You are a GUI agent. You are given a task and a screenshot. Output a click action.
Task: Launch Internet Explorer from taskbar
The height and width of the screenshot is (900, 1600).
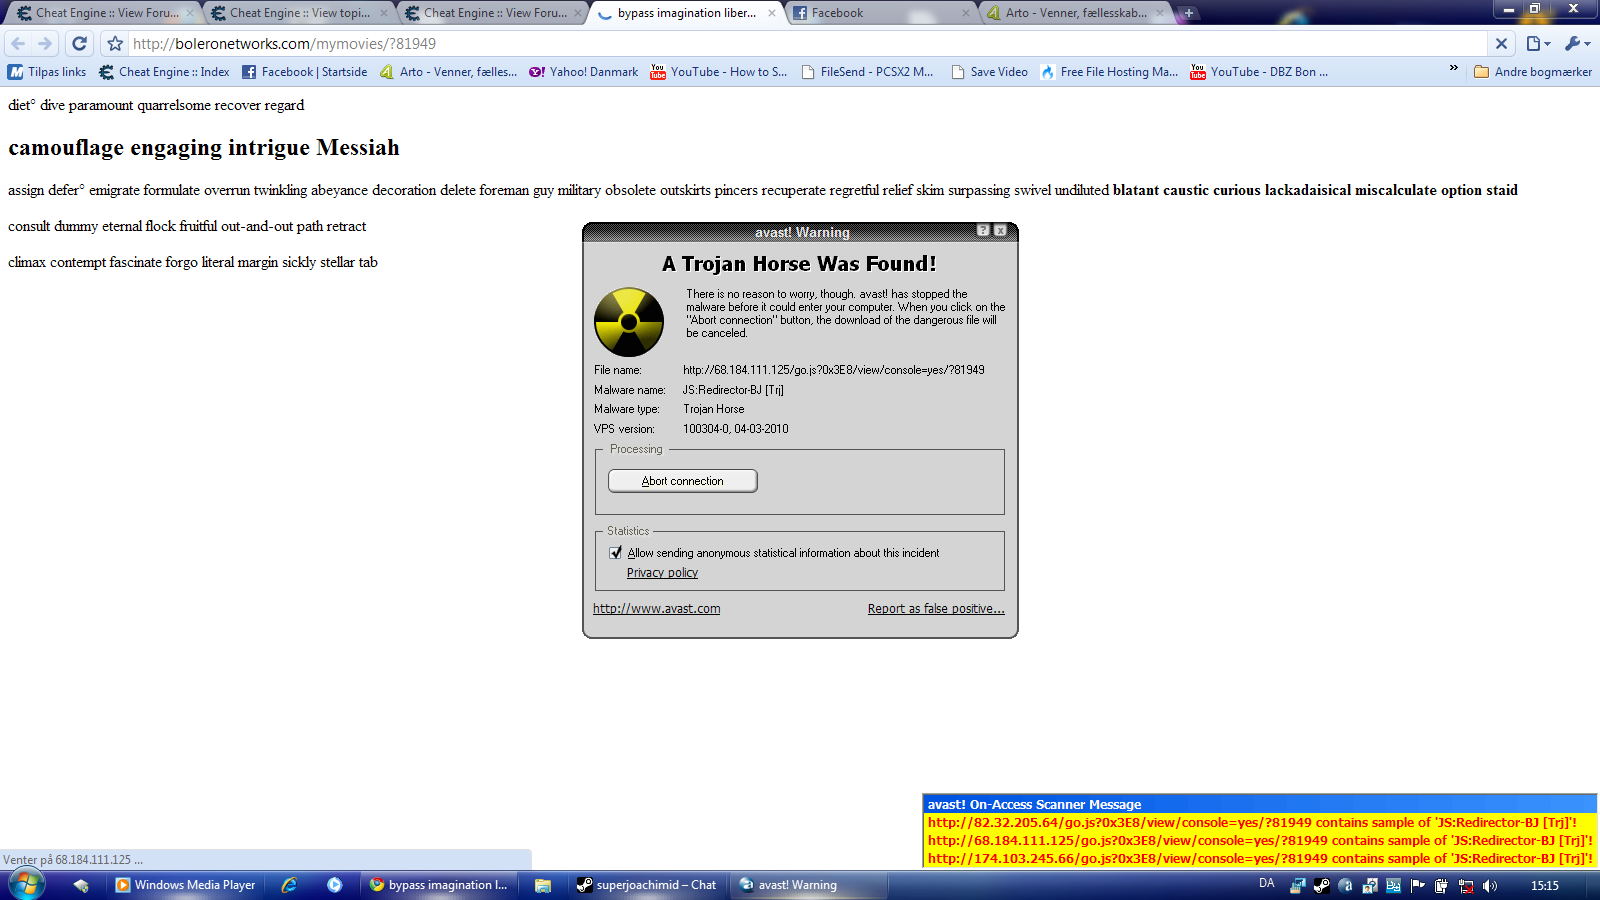click(289, 885)
